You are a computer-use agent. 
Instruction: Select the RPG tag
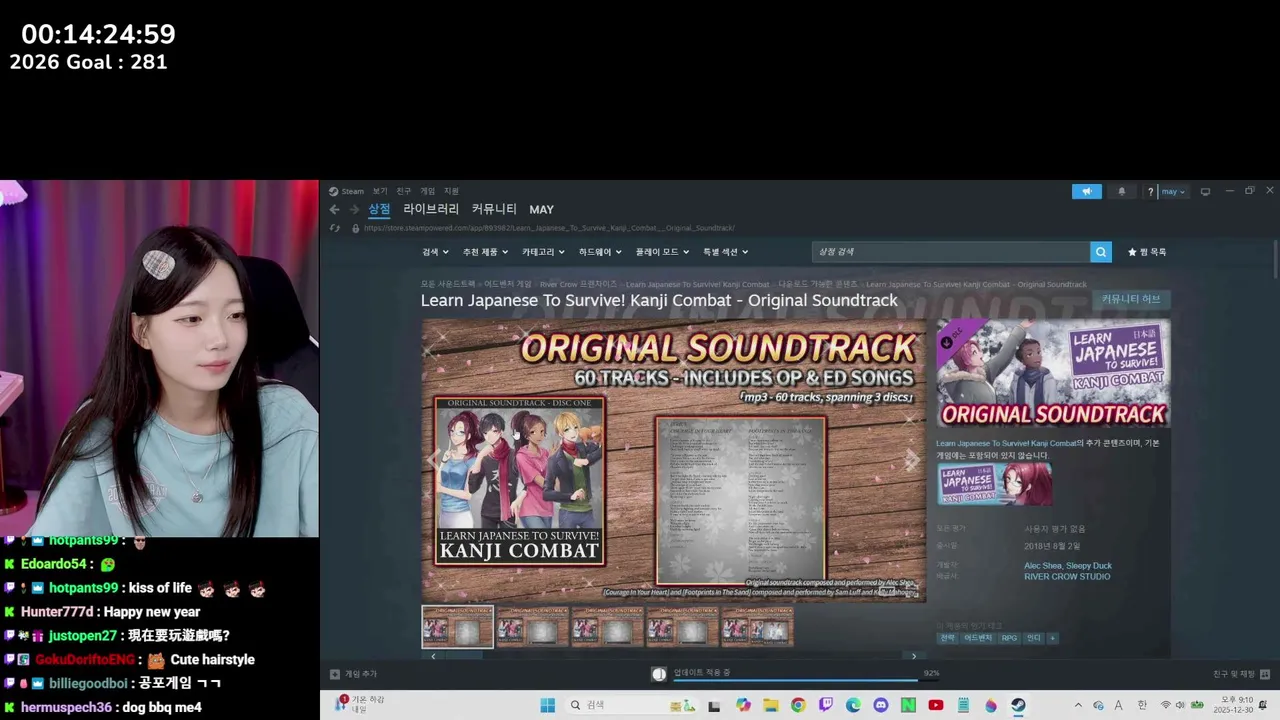tap(1009, 638)
